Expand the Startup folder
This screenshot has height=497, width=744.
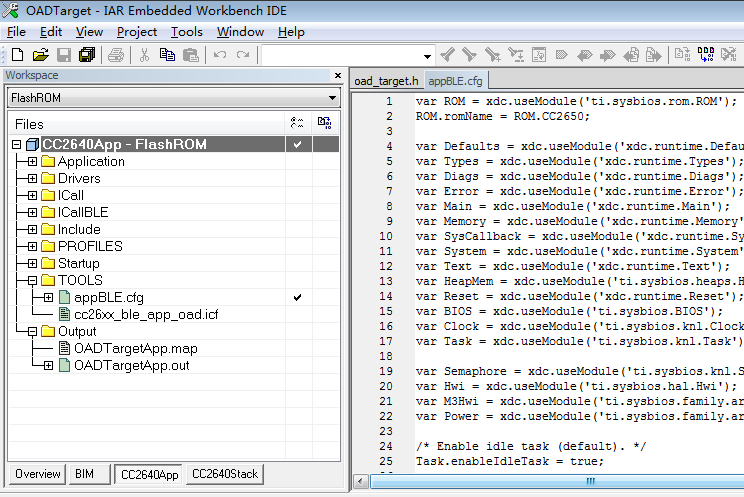point(32,263)
